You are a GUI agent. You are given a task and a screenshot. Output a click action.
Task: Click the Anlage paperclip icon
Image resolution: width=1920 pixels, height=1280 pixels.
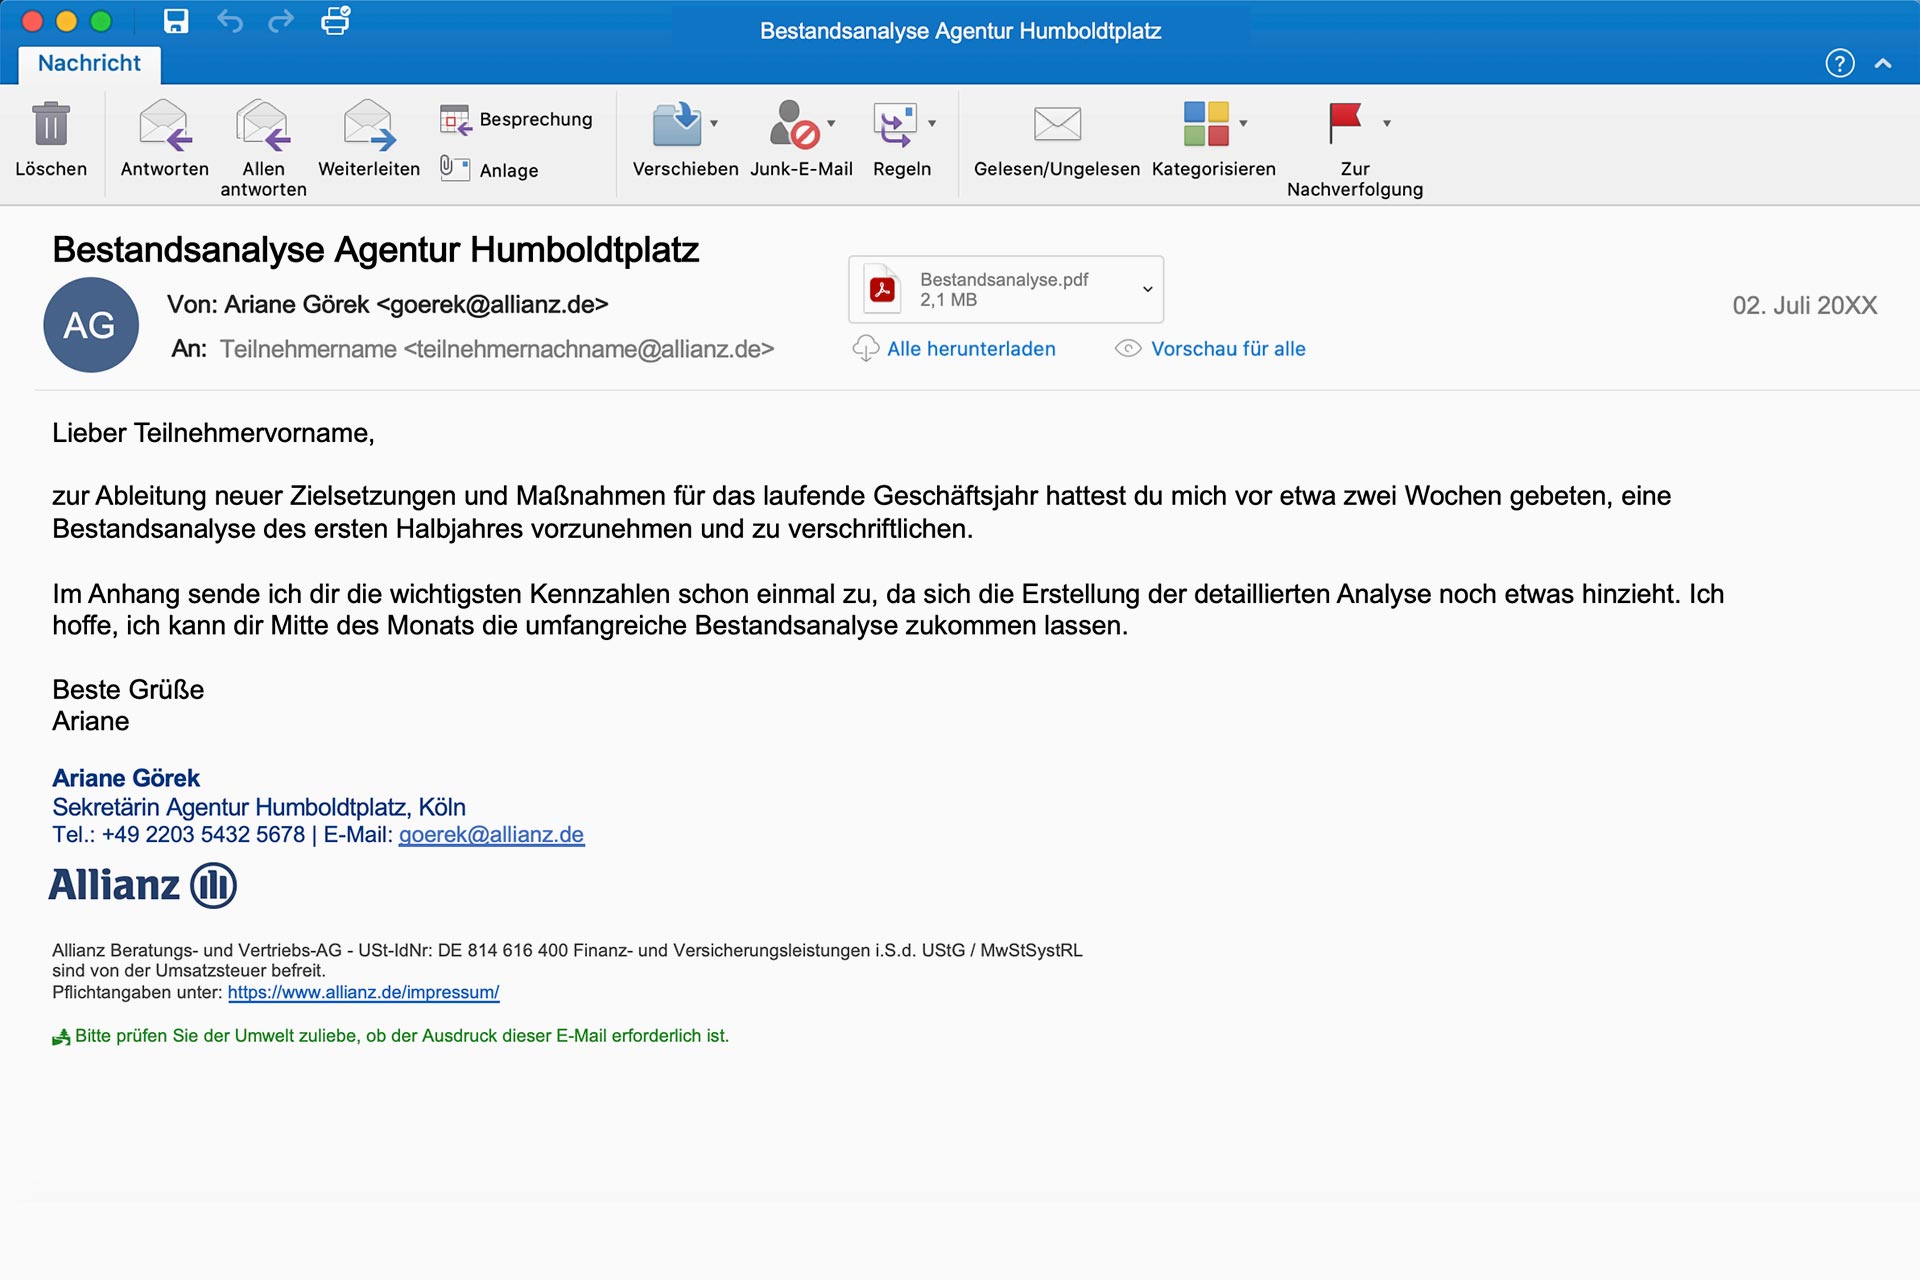455,168
